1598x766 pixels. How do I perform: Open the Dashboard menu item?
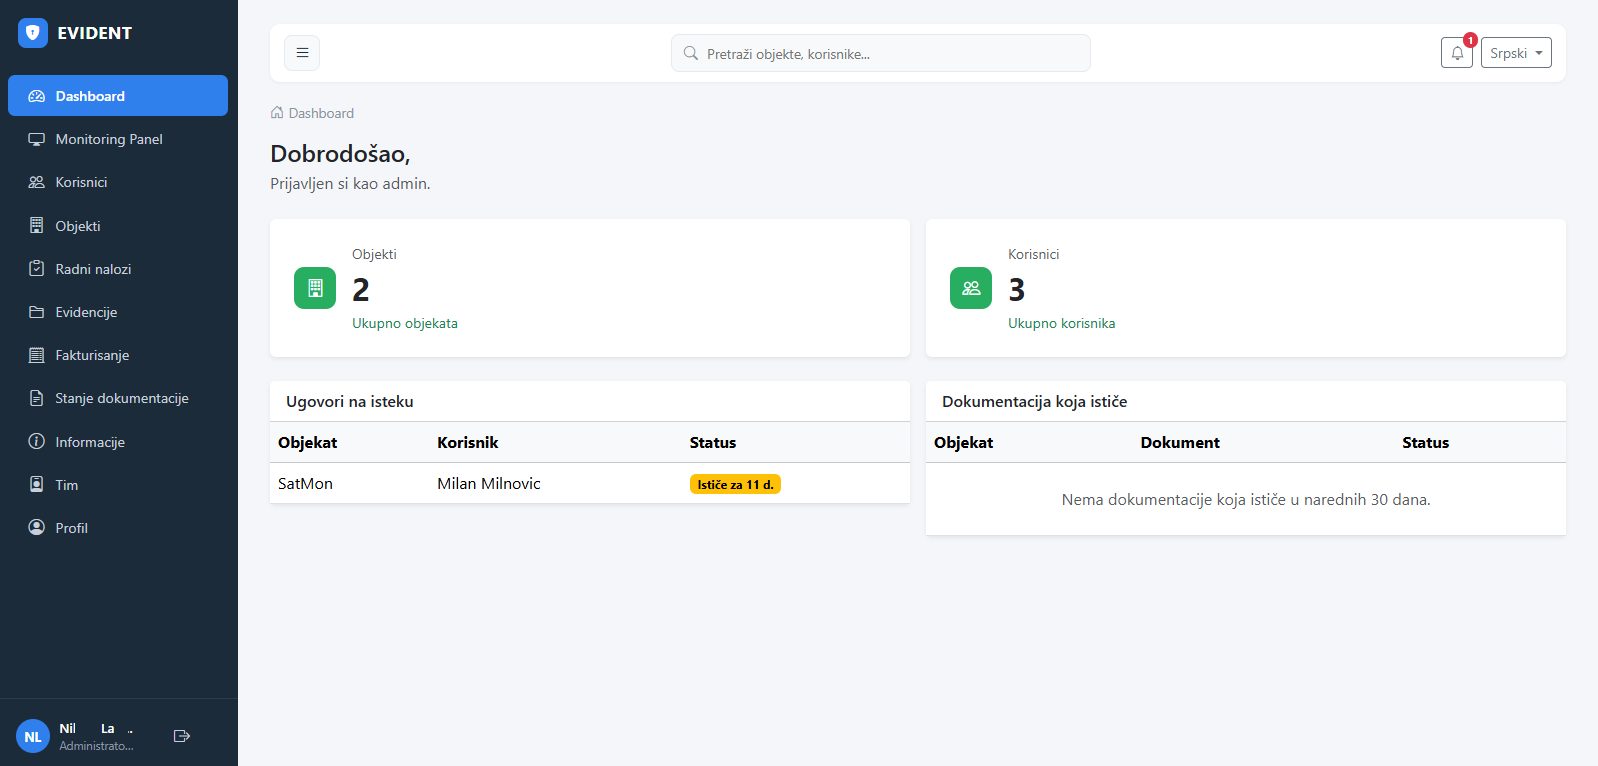tap(118, 96)
